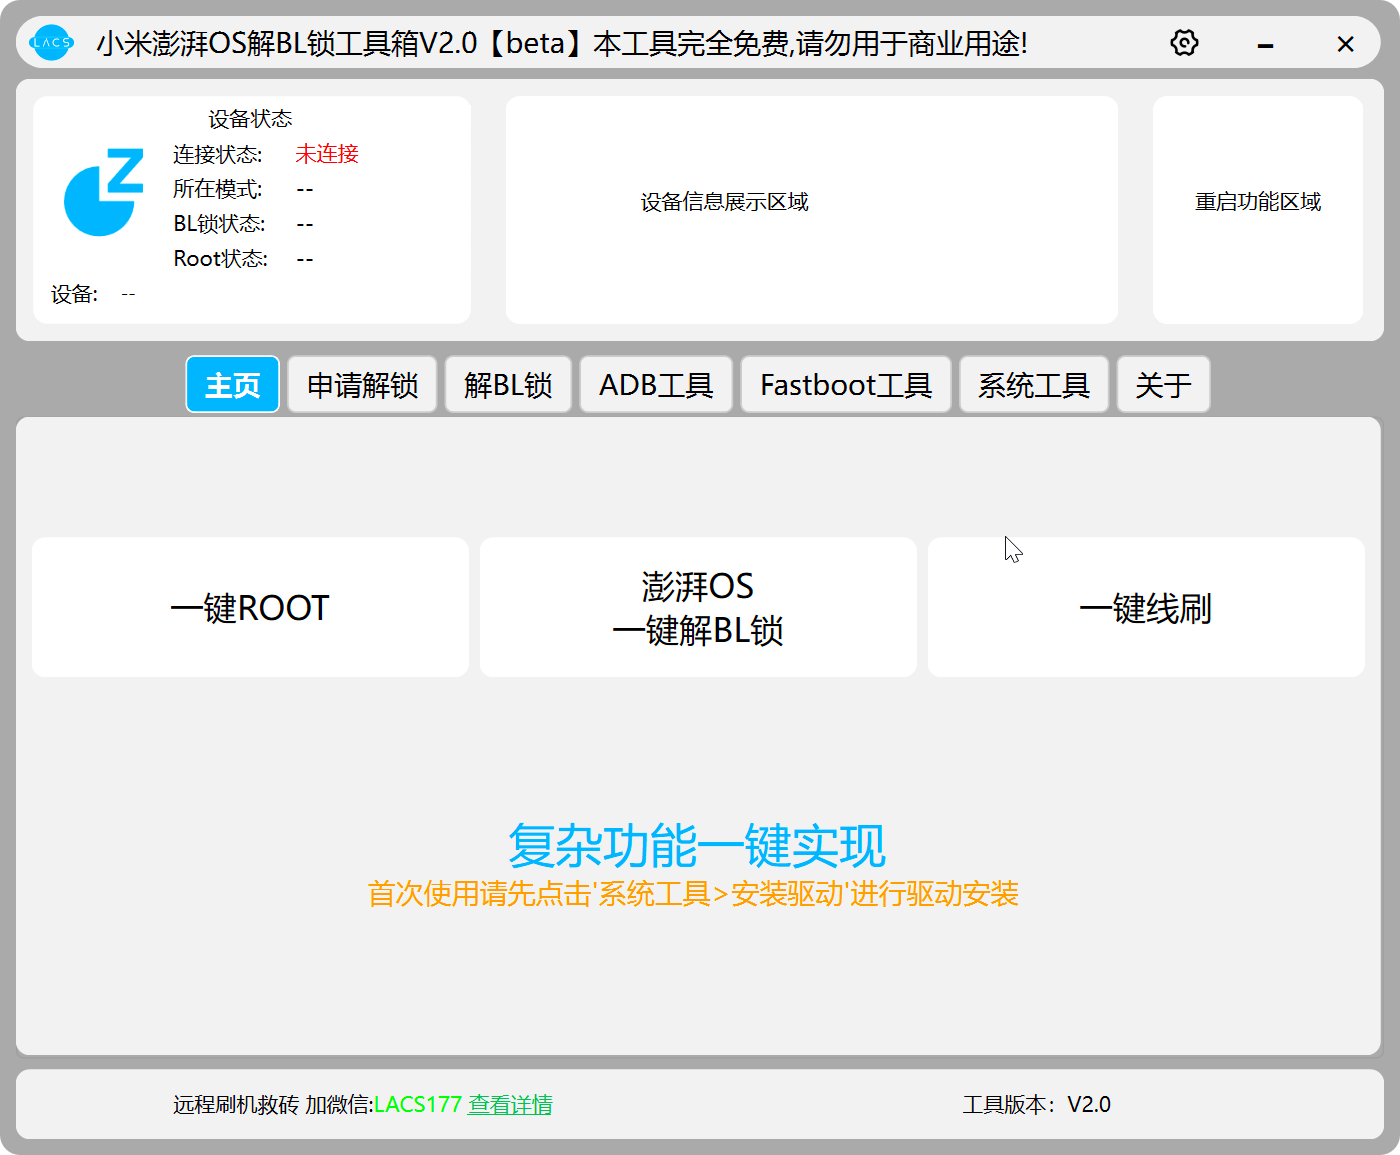The image size is (1400, 1155).
Task: Switch to the 系统工具 tab
Action: tap(1034, 385)
